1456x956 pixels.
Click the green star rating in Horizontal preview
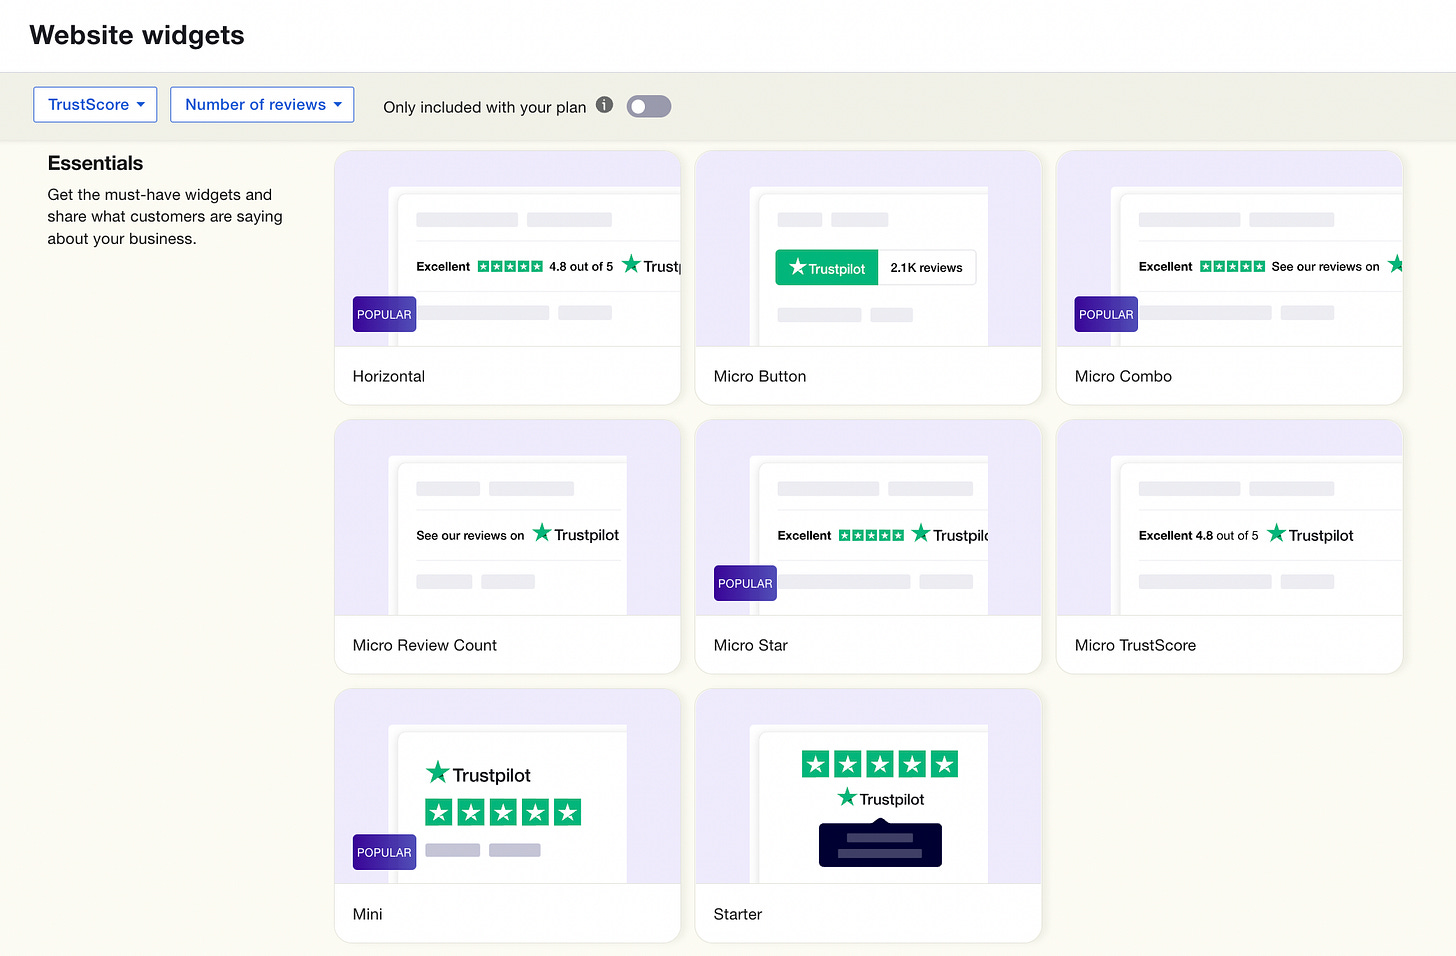click(x=510, y=266)
